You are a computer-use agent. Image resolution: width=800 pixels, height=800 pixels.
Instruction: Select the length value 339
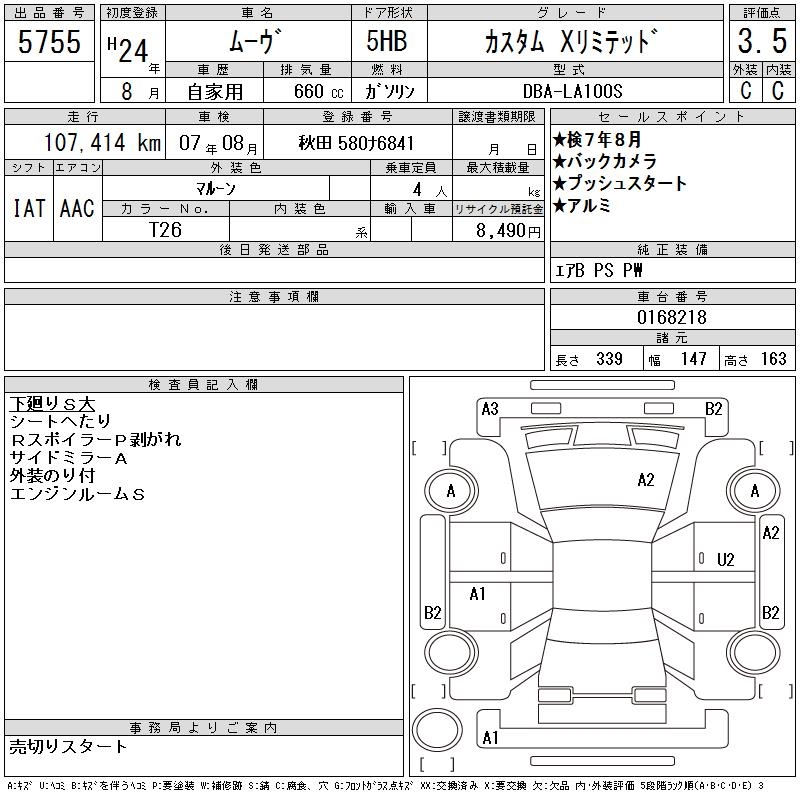(x=609, y=359)
